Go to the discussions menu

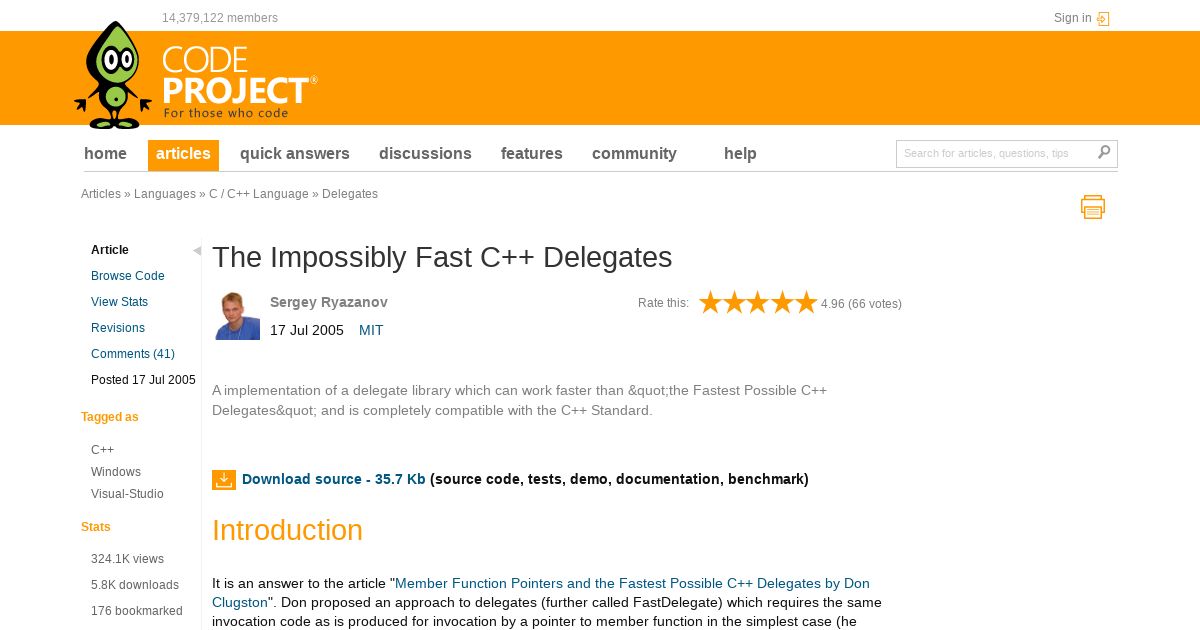425,154
